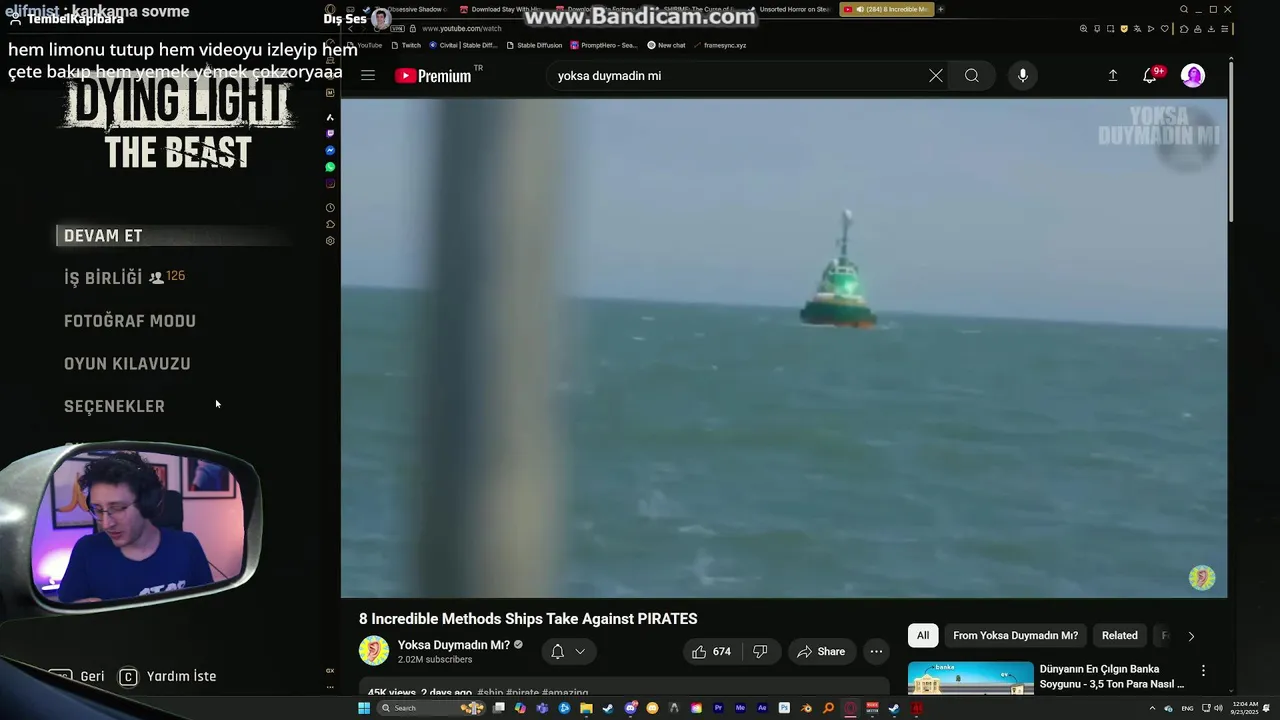Clear the YouTube search query with X
This screenshot has width=1280, height=720.
pos(936,75)
